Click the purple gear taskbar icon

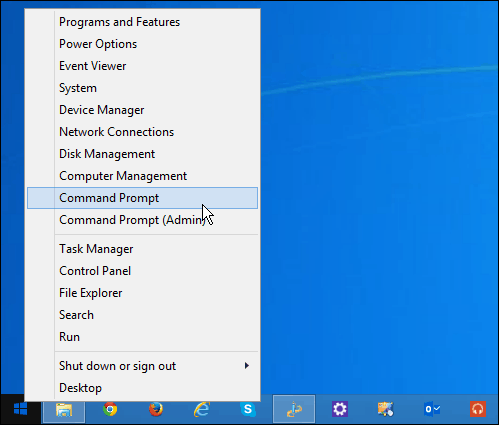pyautogui.click(x=340, y=409)
